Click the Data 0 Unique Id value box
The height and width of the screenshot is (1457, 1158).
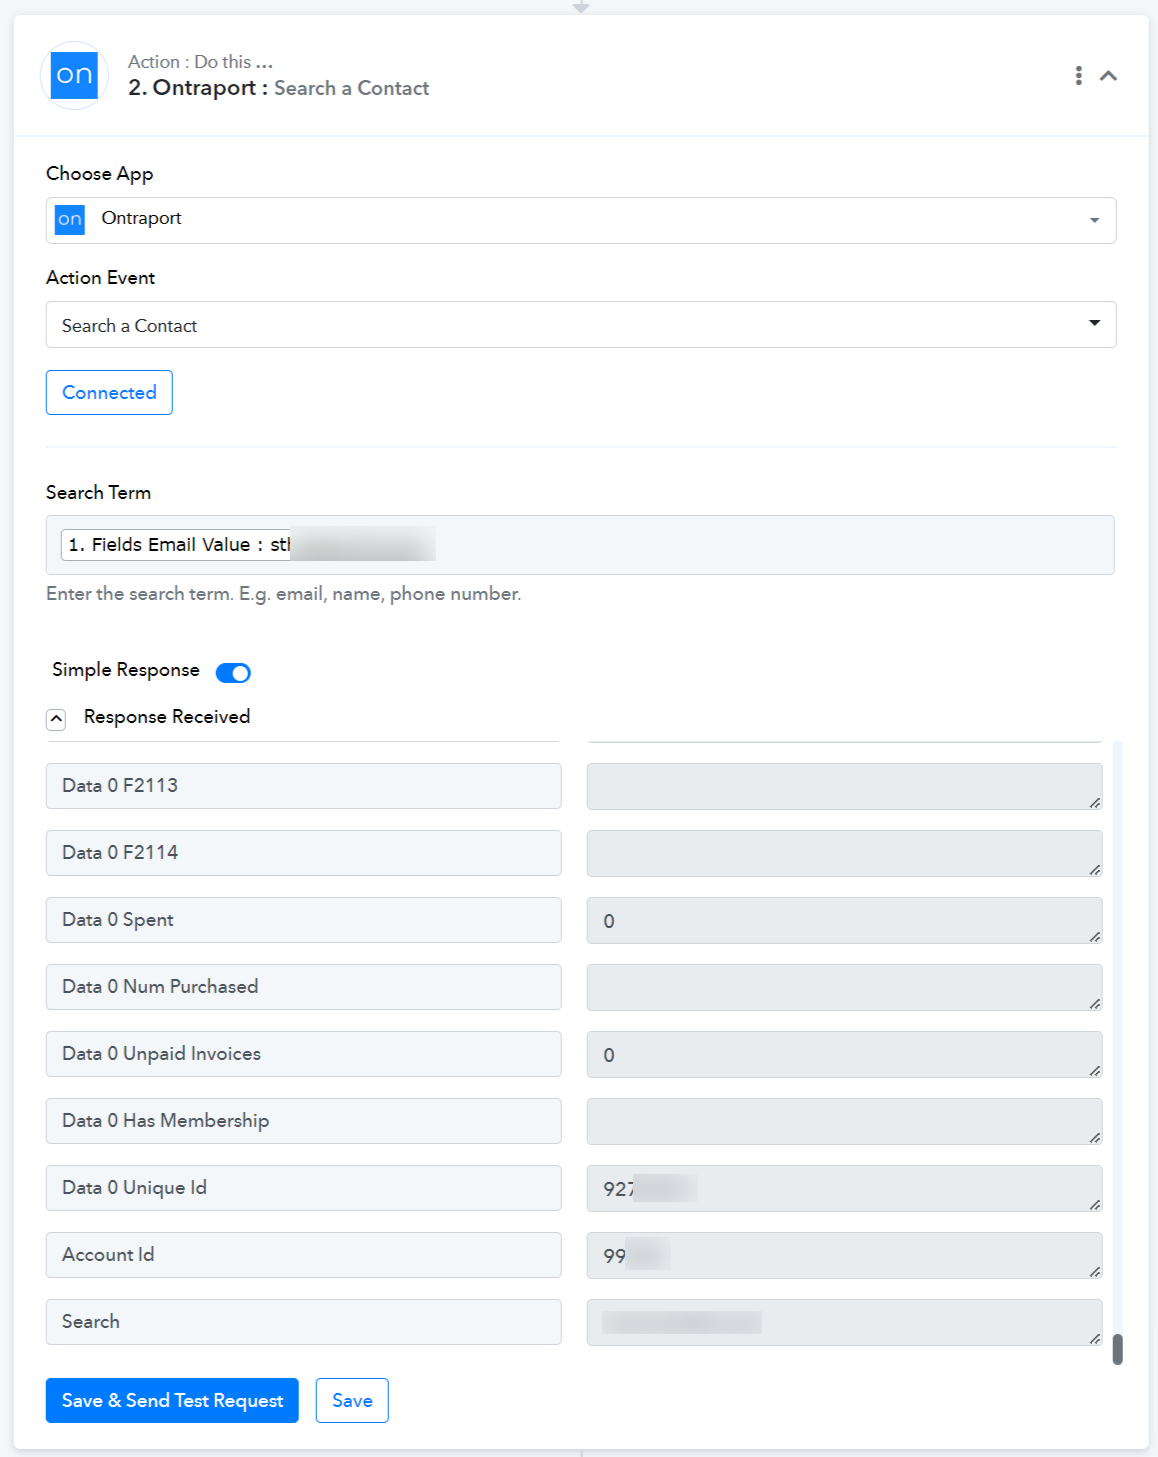click(x=844, y=1189)
